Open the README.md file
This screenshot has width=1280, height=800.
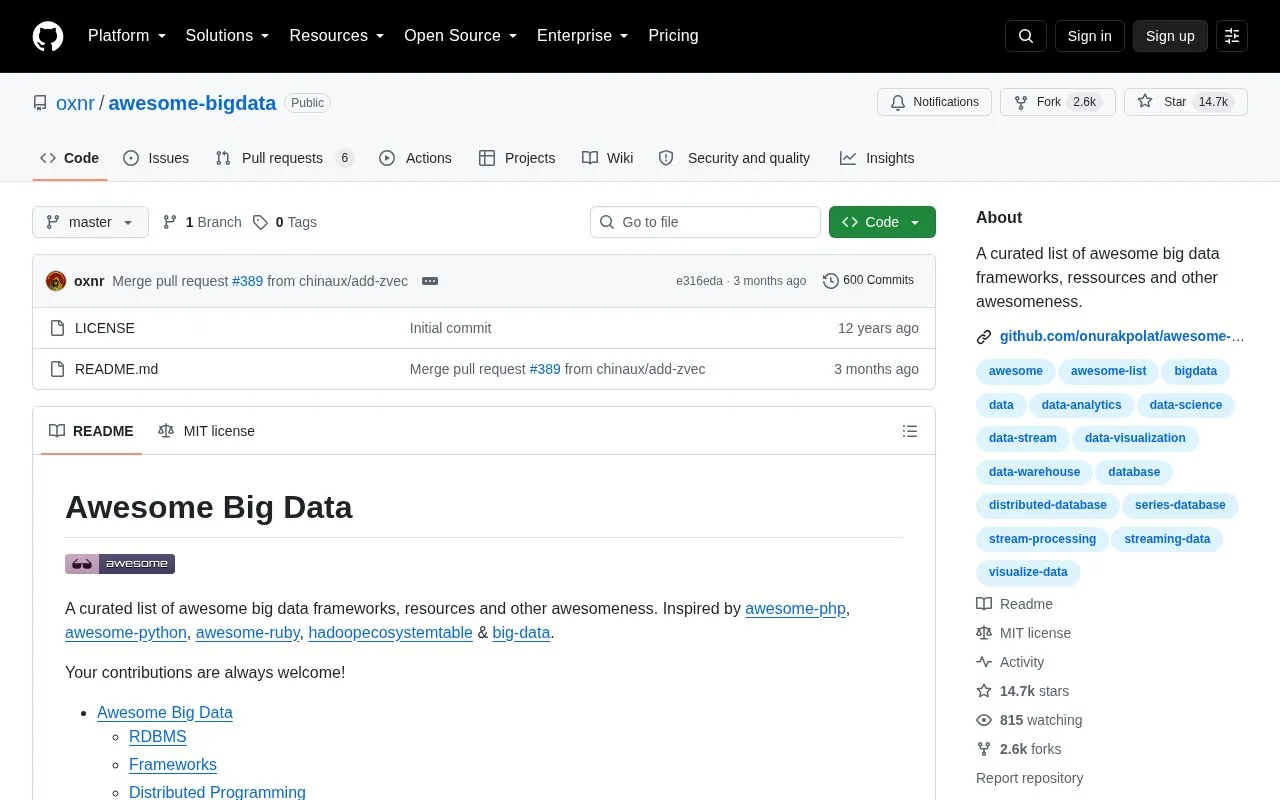(116, 369)
